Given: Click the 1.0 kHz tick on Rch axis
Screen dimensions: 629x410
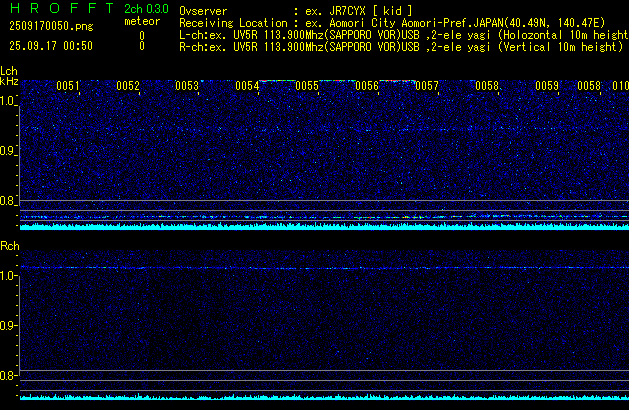Looking at the screenshot, I should [x=8, y=276].
